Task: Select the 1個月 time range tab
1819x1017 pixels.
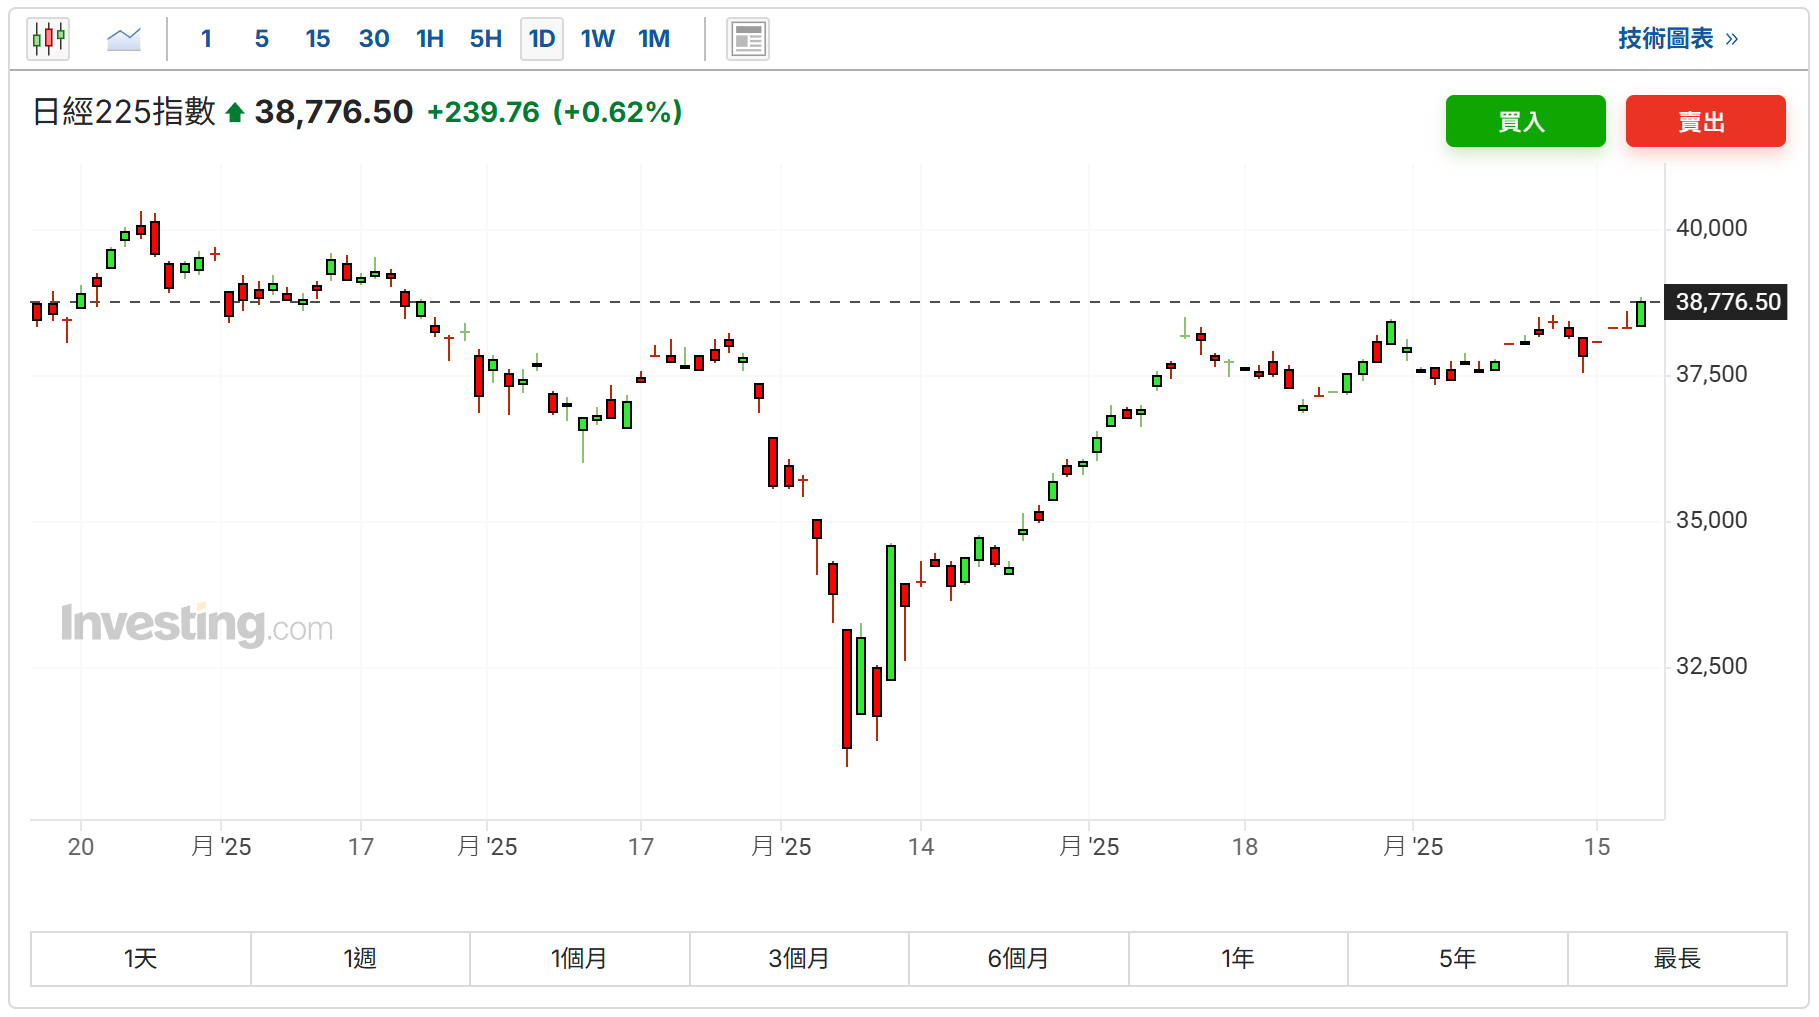Action: pos(579,958)
